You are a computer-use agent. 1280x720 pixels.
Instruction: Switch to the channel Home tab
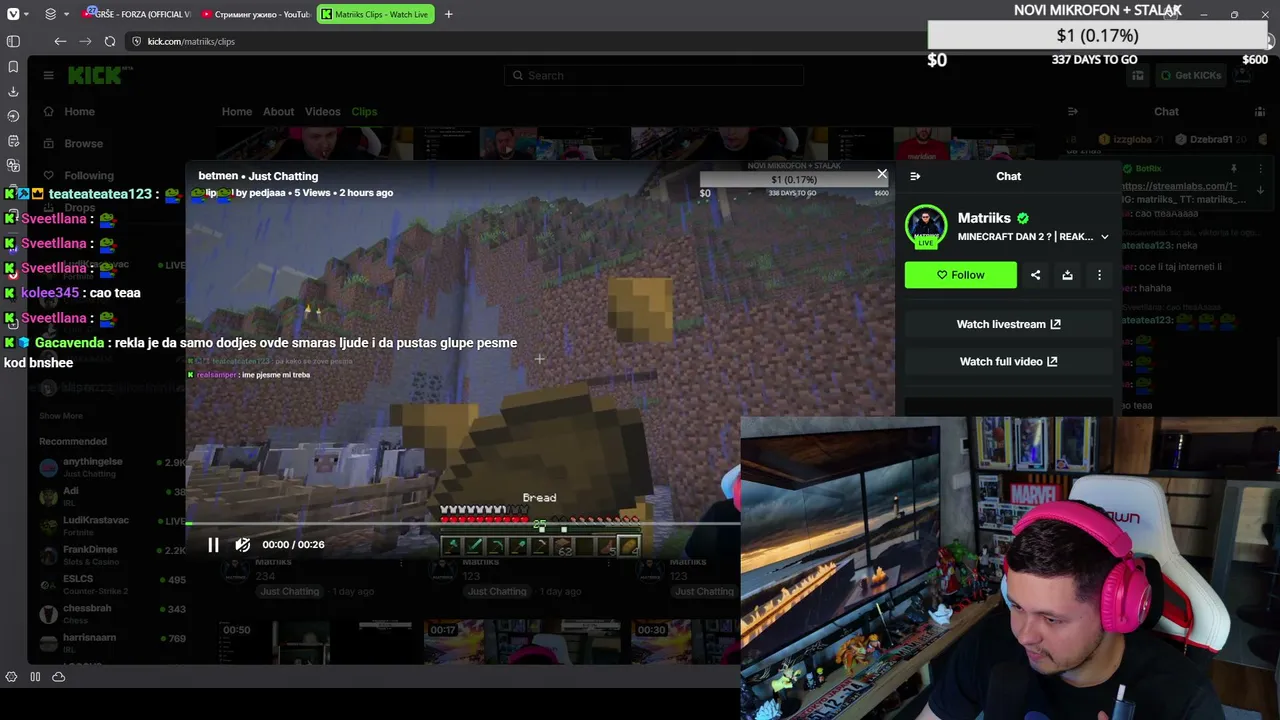tap(237, 112)
